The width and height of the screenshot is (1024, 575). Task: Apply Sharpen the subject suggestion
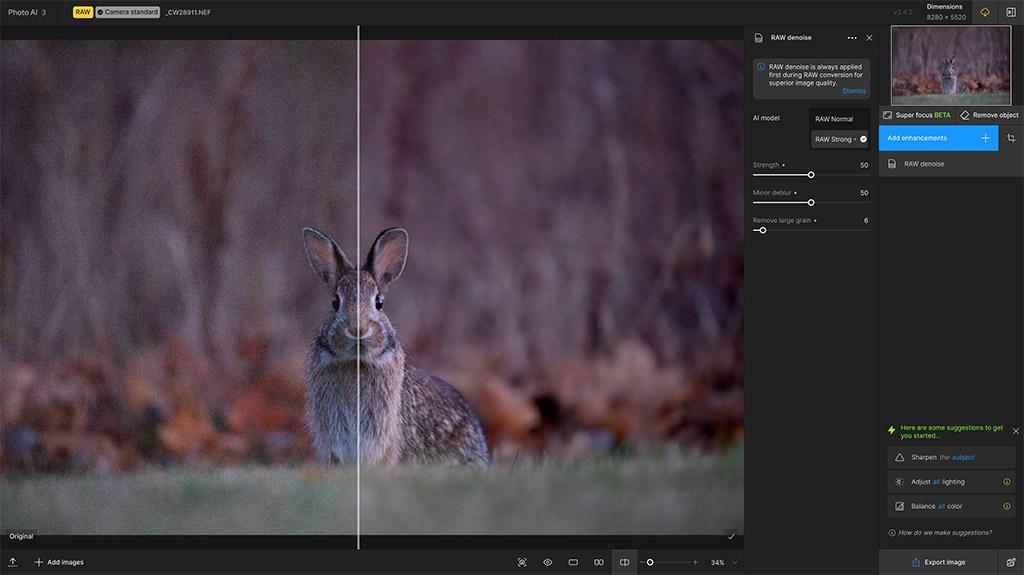pos(951,457)
